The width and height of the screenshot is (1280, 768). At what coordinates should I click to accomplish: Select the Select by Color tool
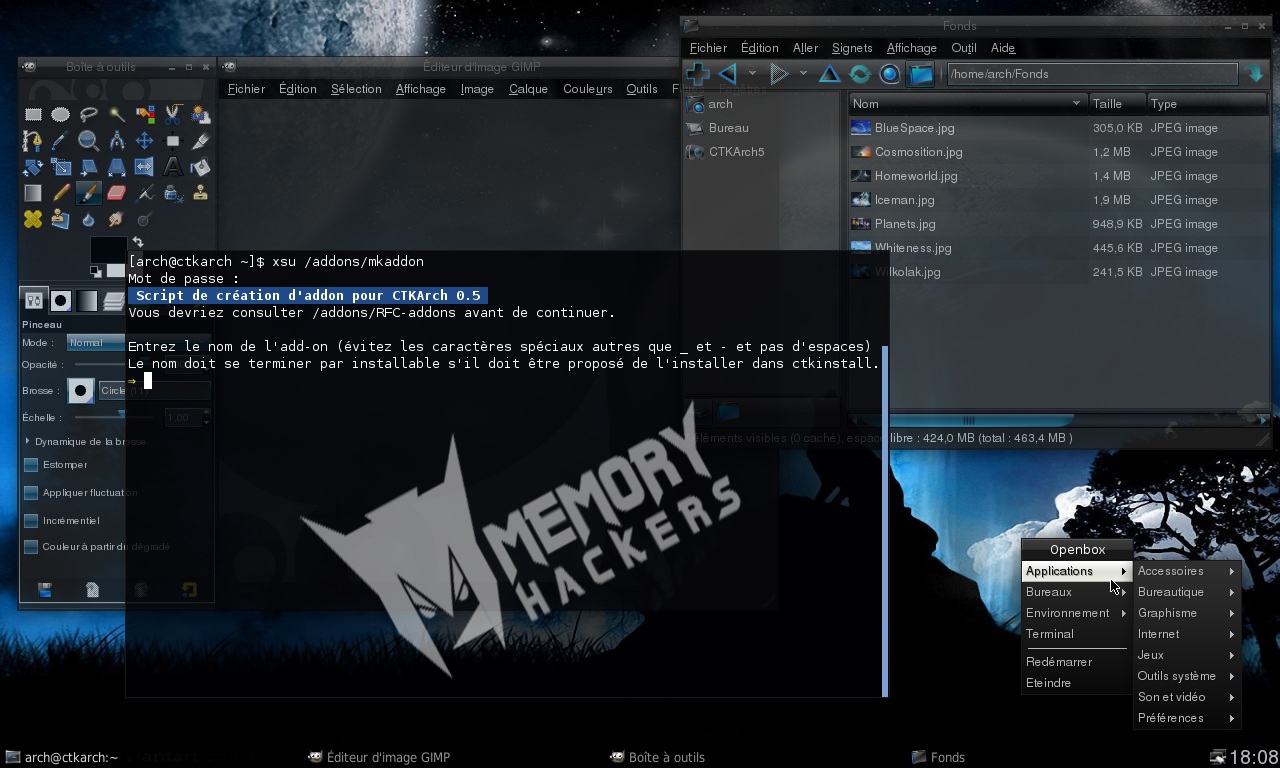[145, 115]
